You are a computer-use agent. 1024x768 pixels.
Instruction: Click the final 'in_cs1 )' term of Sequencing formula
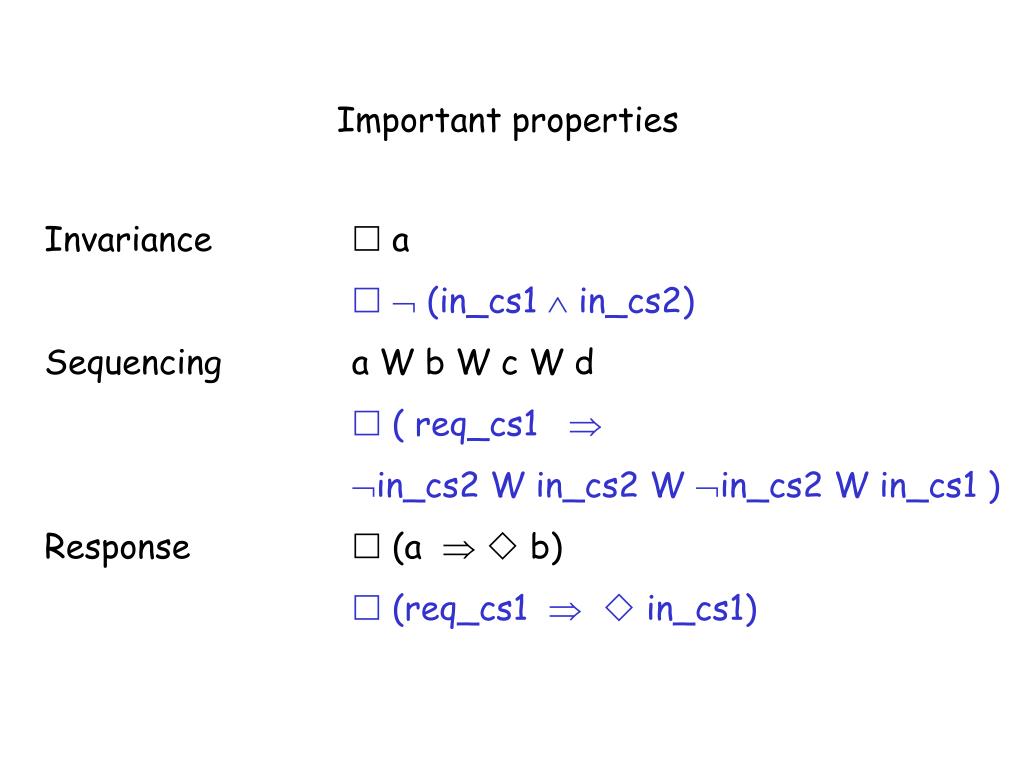(940, 486)
